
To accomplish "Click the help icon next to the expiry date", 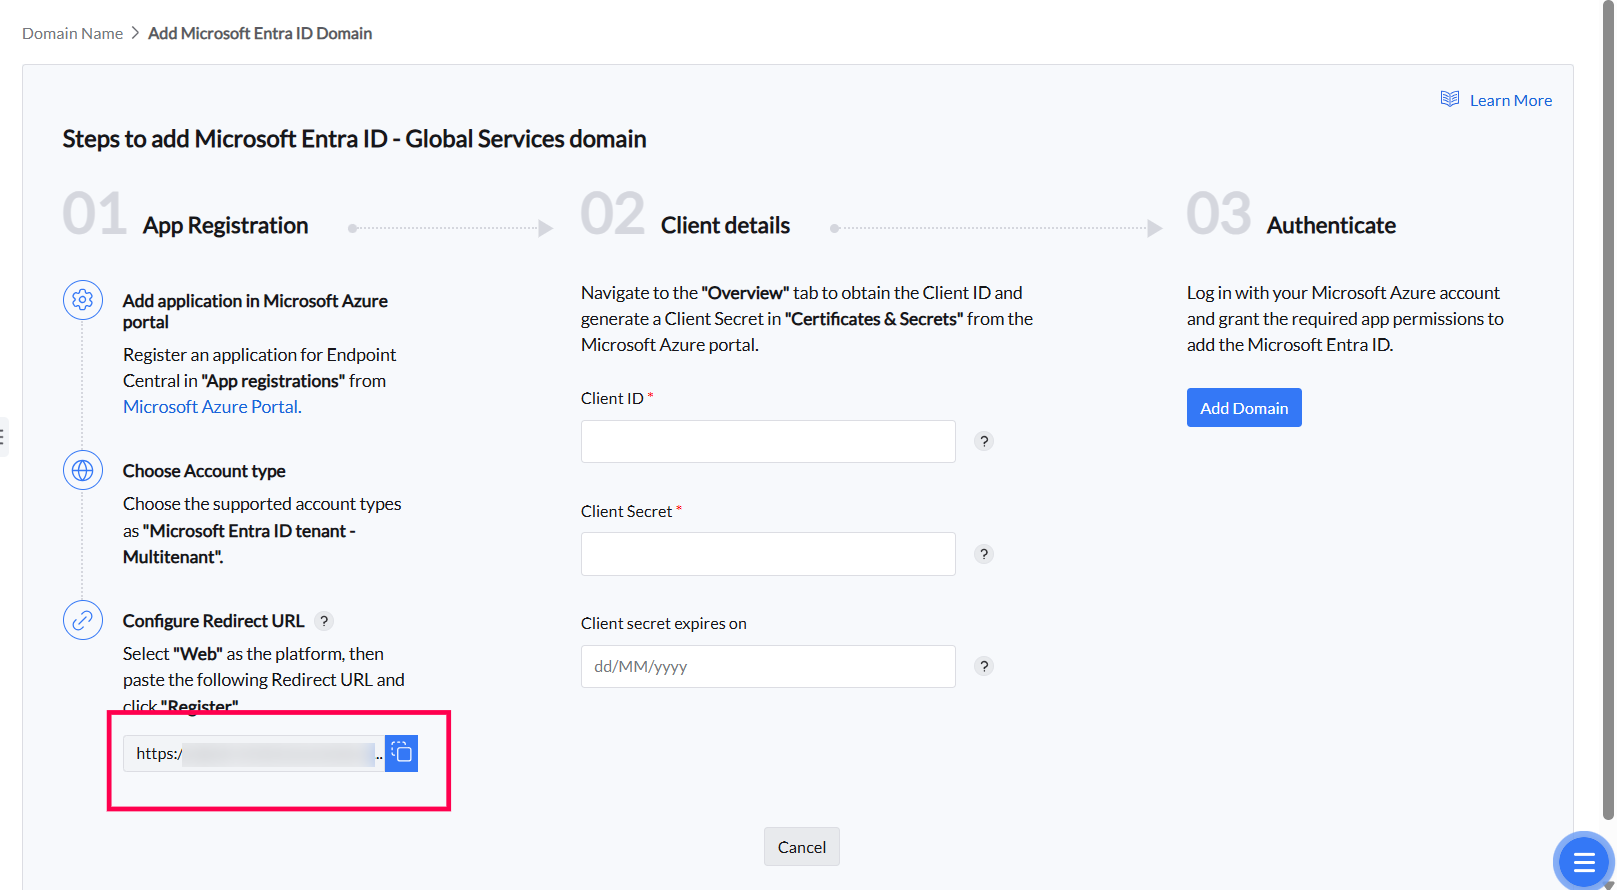I will pyautogui.click(x=984, y=666).
